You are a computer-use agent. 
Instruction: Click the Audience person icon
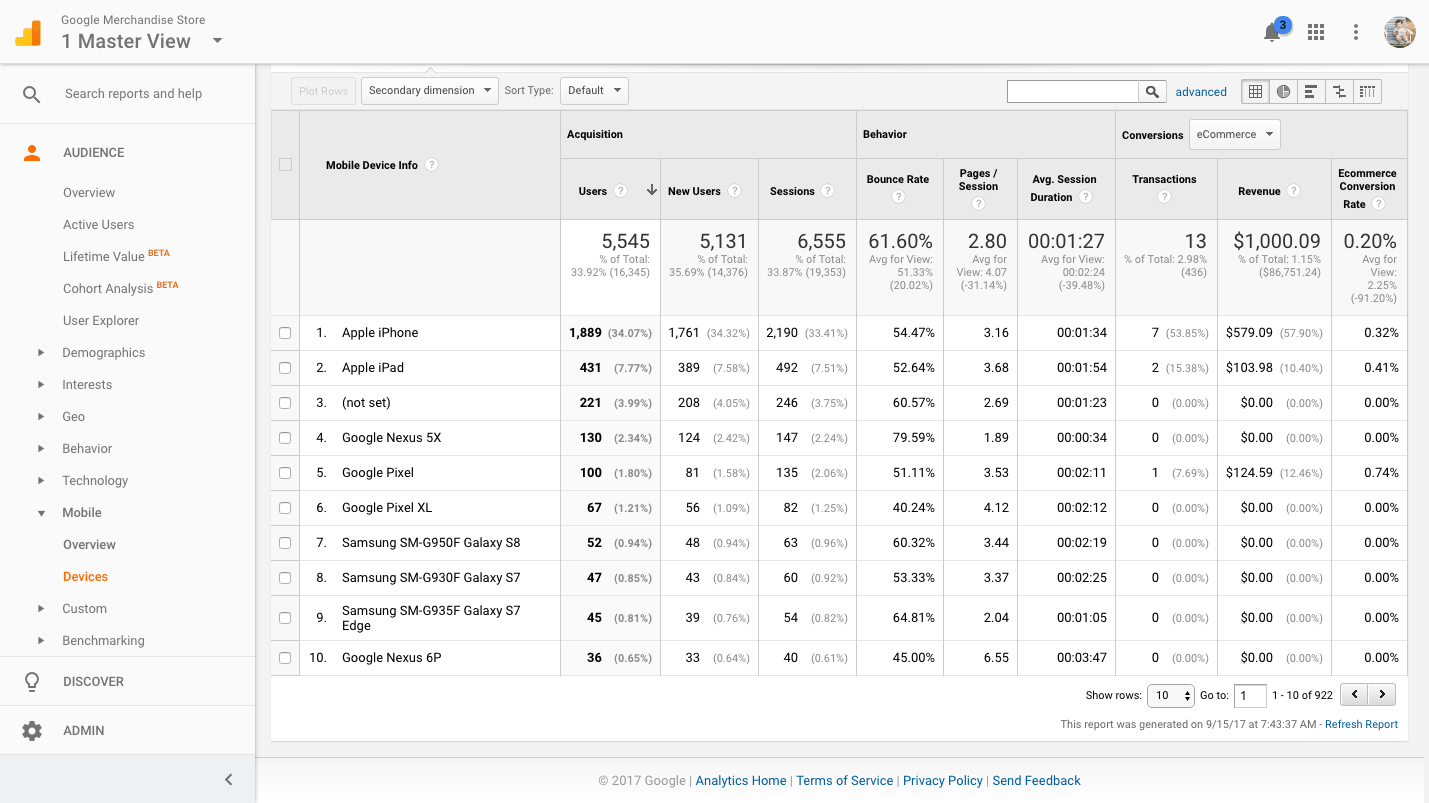pyautogui.click(x=32, y=153)
